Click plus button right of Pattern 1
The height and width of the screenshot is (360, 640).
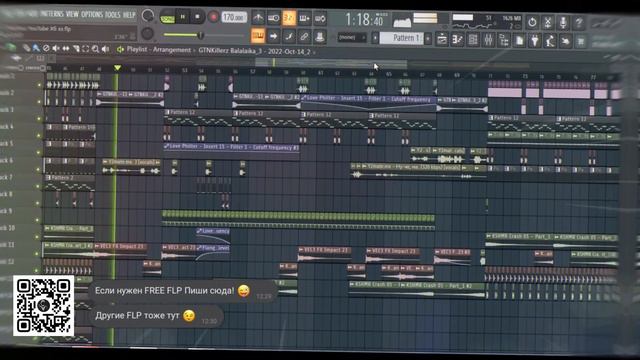(428, 39)
